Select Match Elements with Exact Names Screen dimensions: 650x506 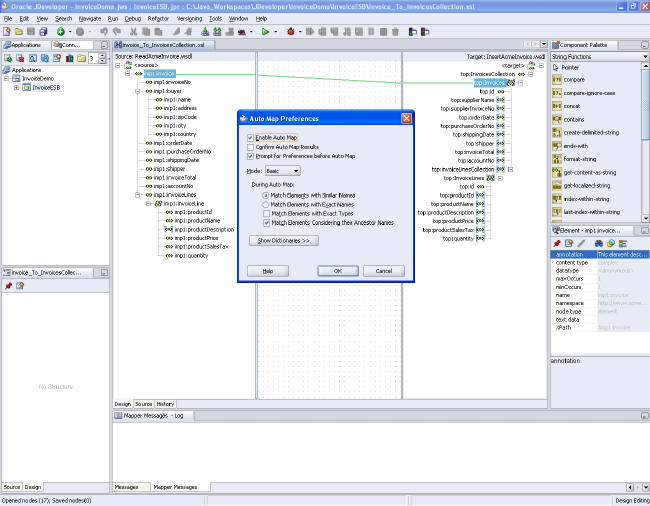[265, 203]
